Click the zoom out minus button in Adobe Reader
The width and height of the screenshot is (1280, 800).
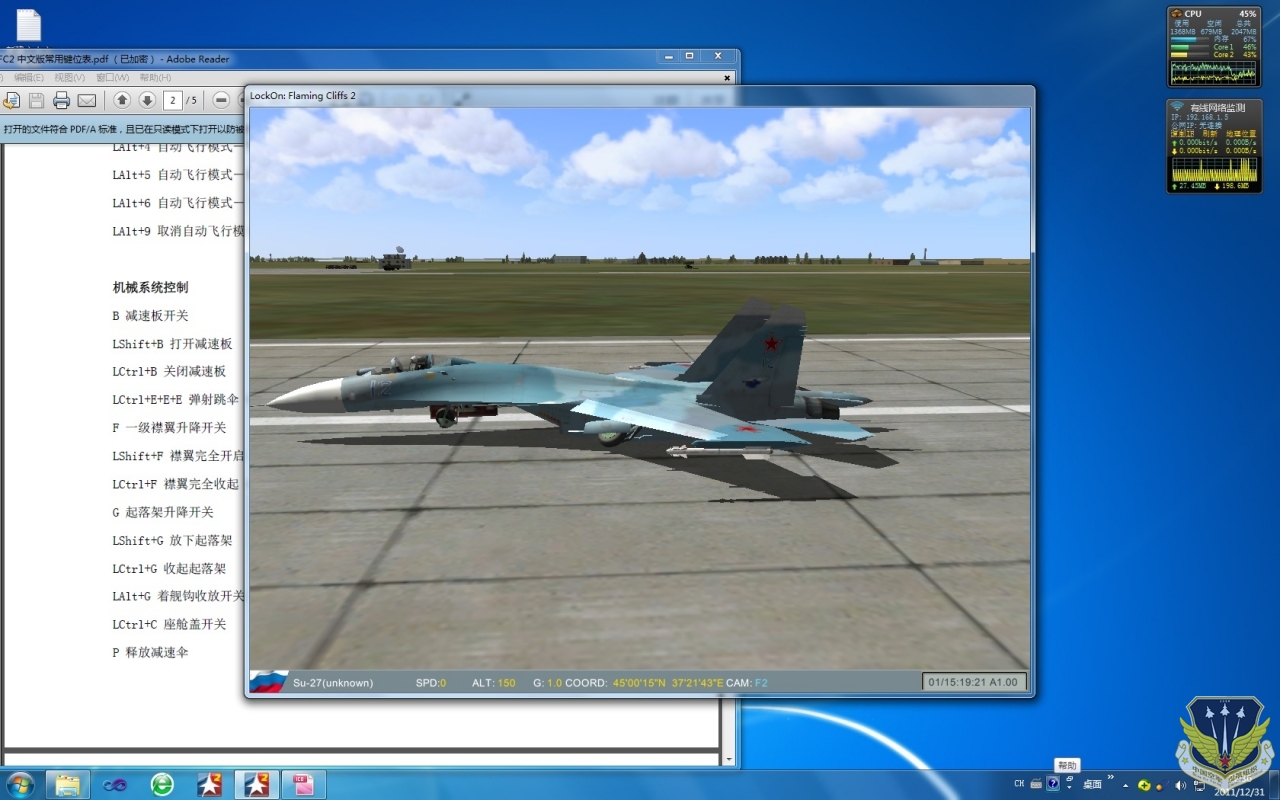point(221,100)
